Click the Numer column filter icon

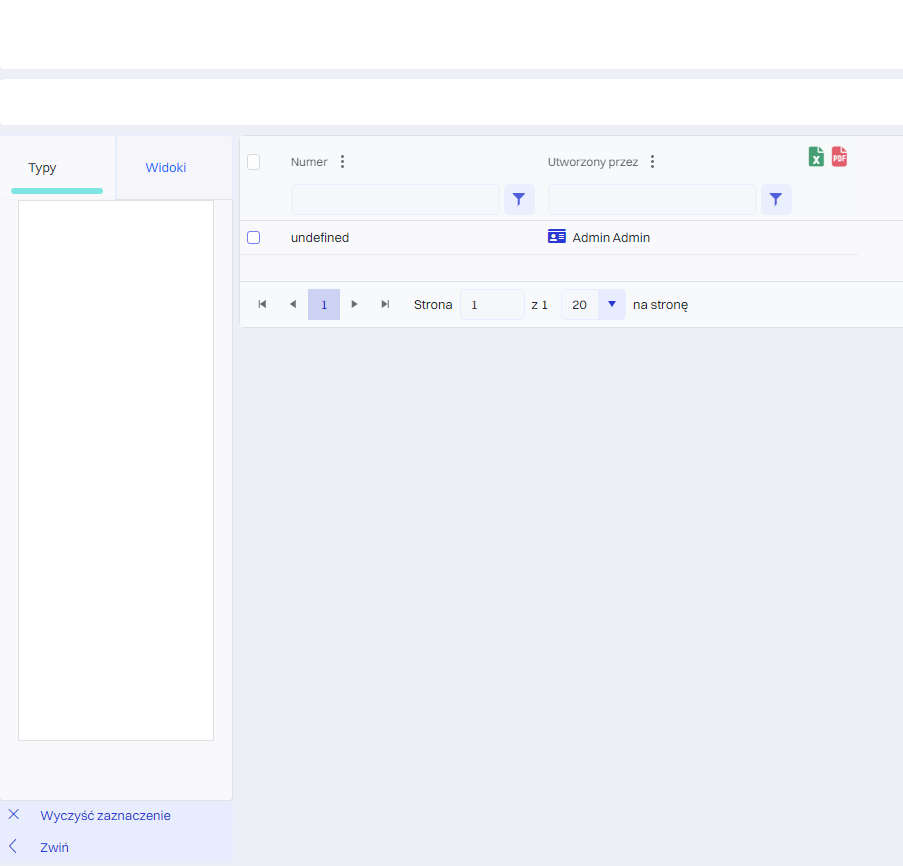pos(518,200)
